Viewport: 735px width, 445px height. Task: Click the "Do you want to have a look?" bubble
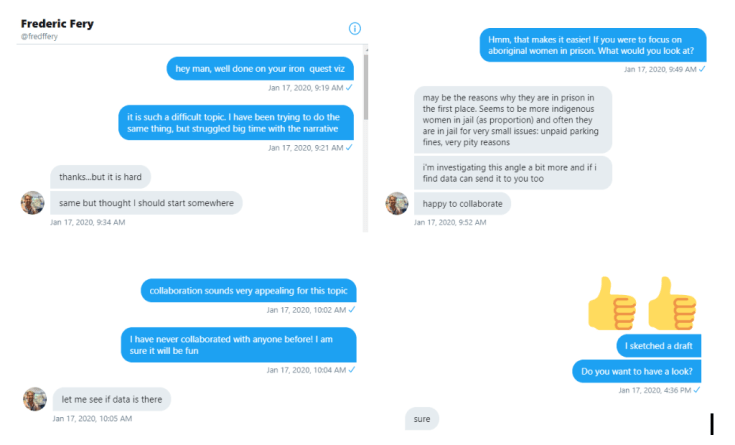[x=638, y=372]
